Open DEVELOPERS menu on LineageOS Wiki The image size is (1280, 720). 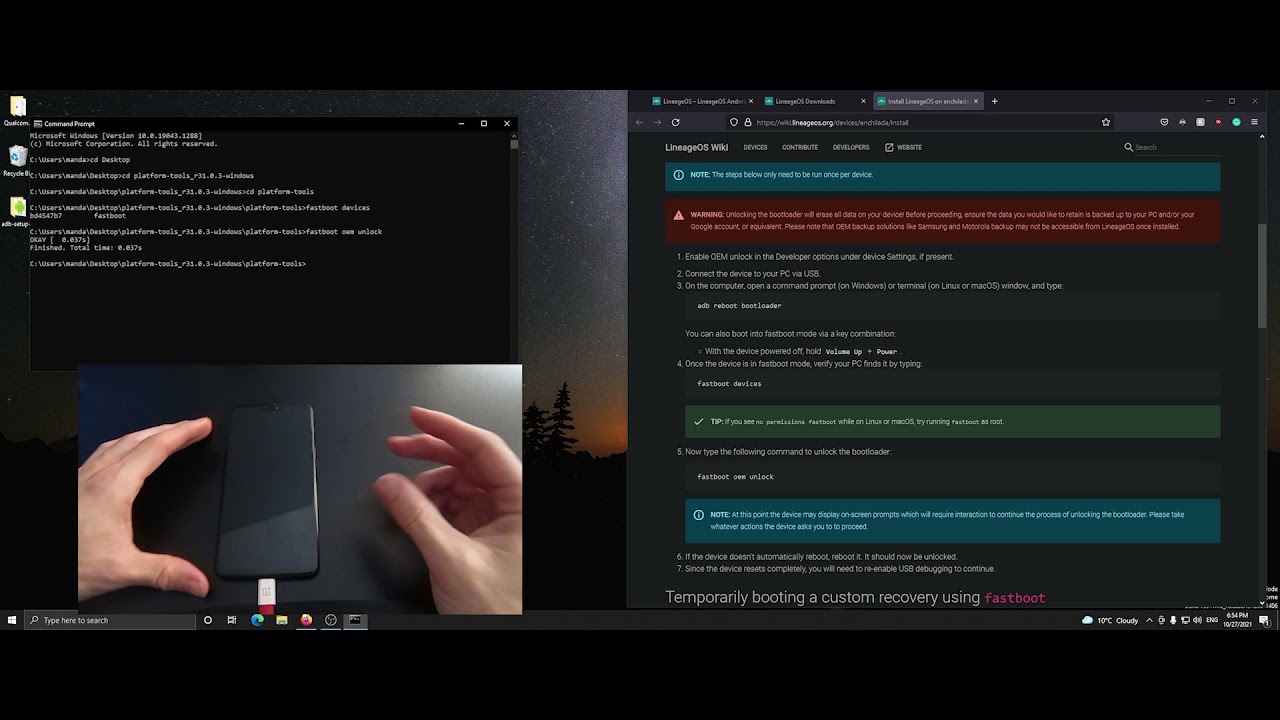coord(851,147)
